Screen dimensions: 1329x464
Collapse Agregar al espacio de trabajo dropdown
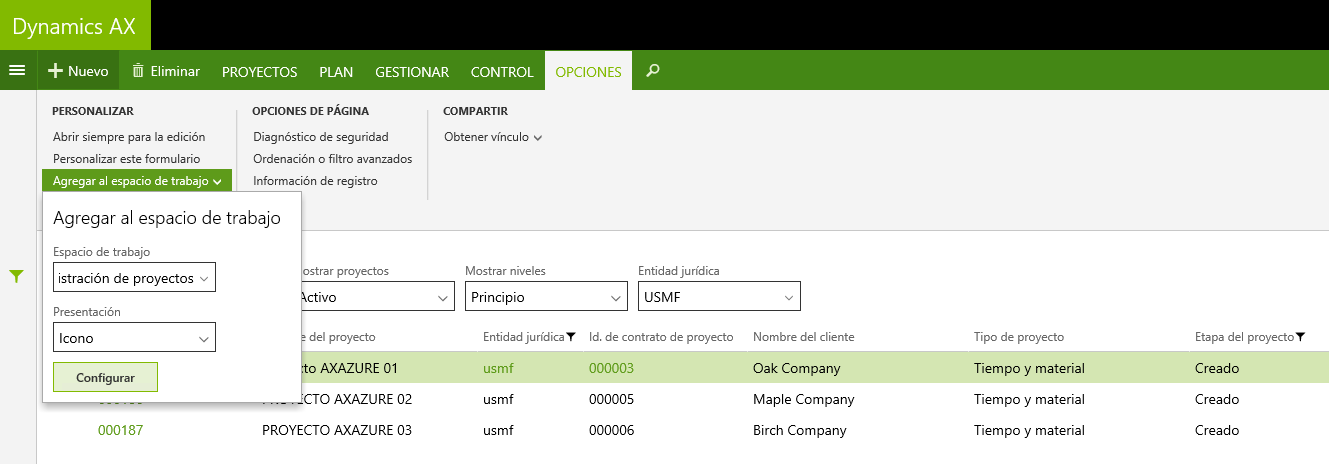[137, 181]
